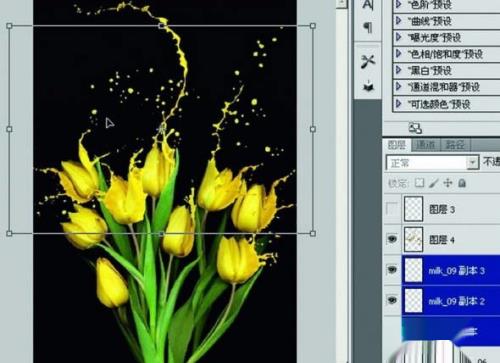The height and width of the screenshot is (363, 500).
Task: Open the 正常 blend mode dropdown
Action: coord(432,163)
